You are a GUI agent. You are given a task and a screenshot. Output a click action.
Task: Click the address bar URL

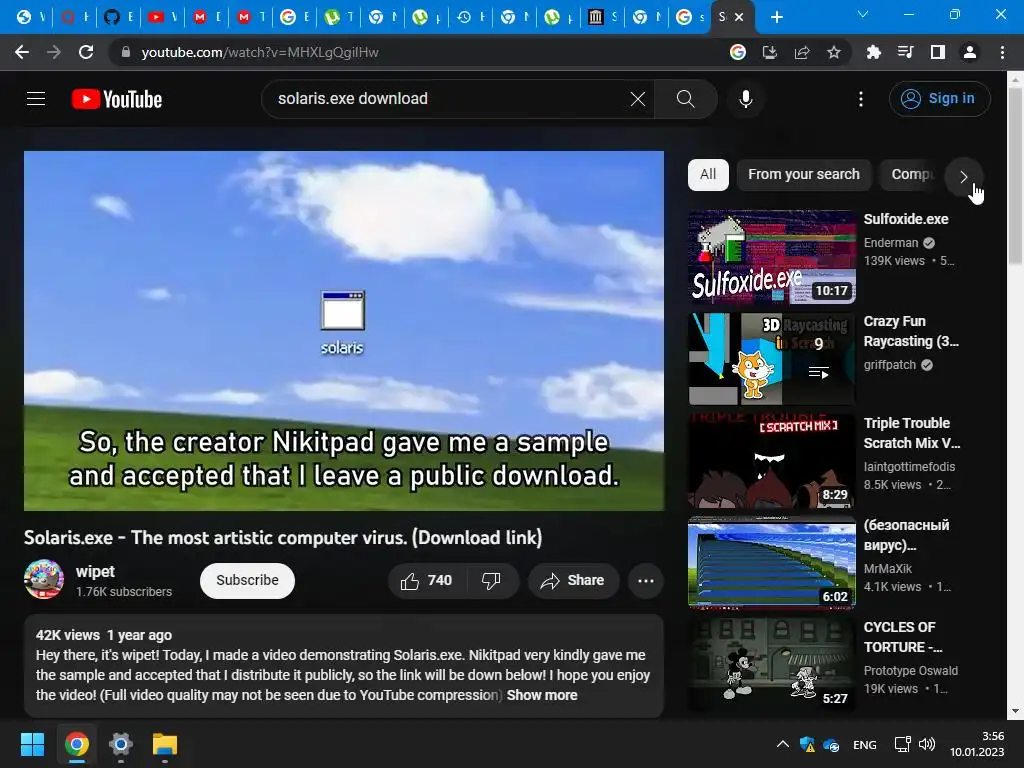coord(259,52)
